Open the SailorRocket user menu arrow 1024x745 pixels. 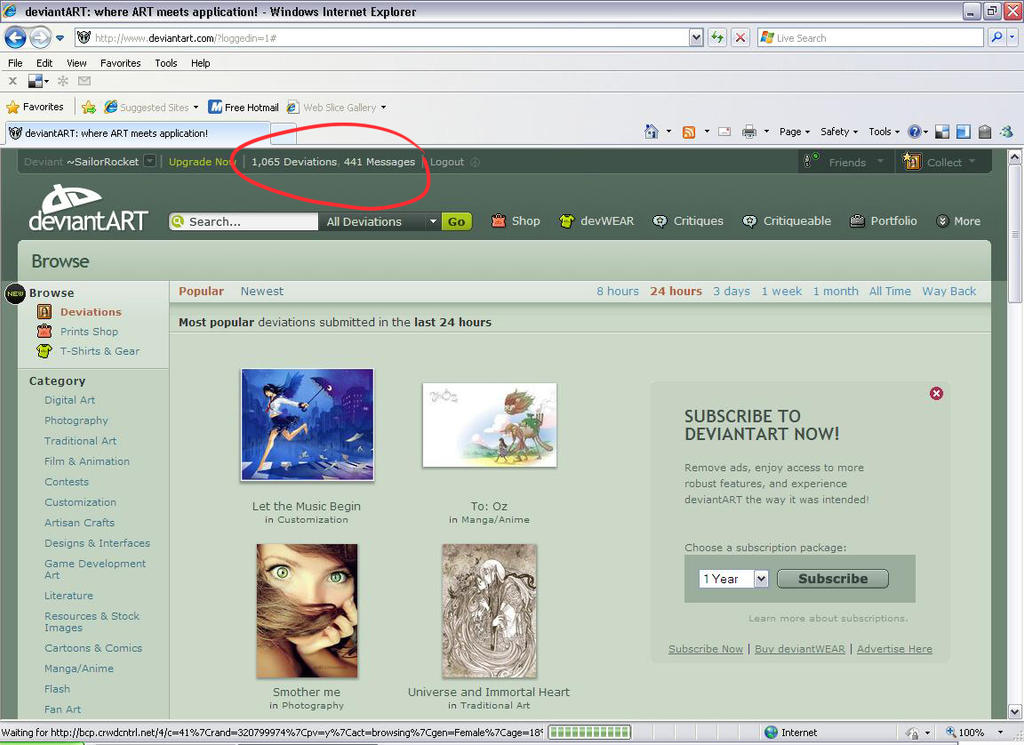[150, 161]
